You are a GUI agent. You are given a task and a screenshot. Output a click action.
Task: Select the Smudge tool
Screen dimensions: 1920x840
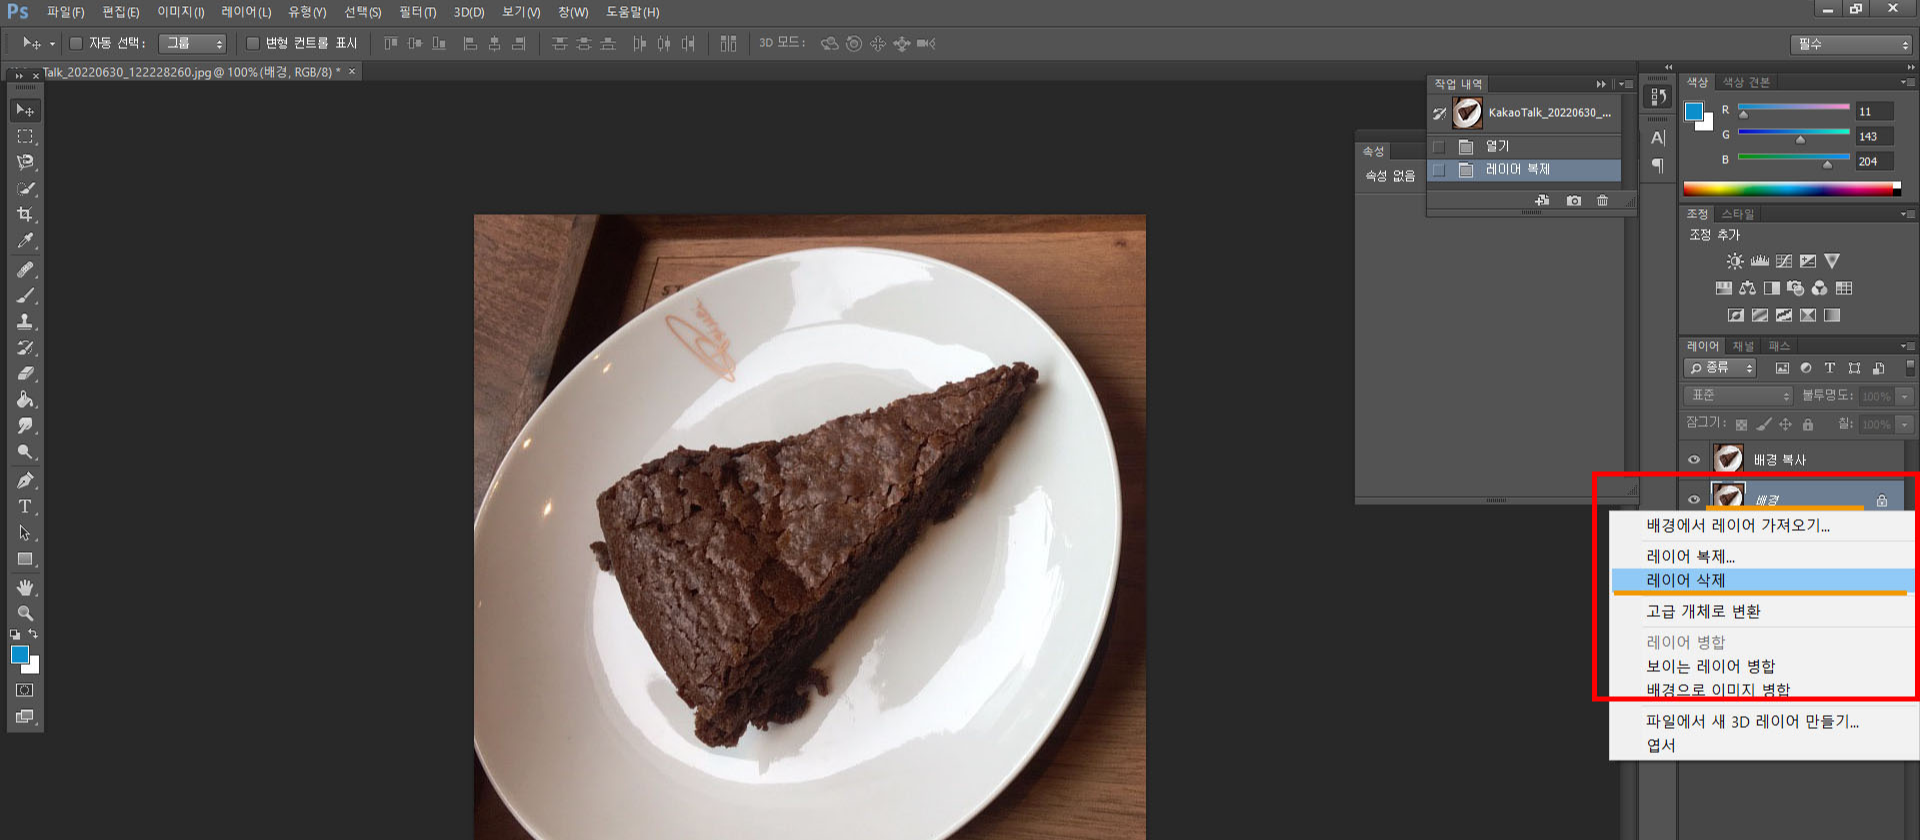[25, 426]
